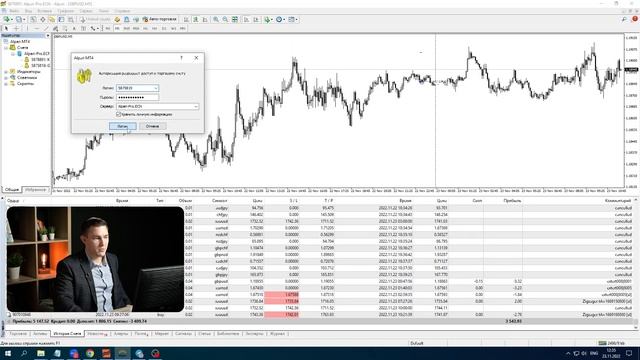The image size is (640, 360).
Task: Click the Логин button in the dialog
Action: click(122, 127)
